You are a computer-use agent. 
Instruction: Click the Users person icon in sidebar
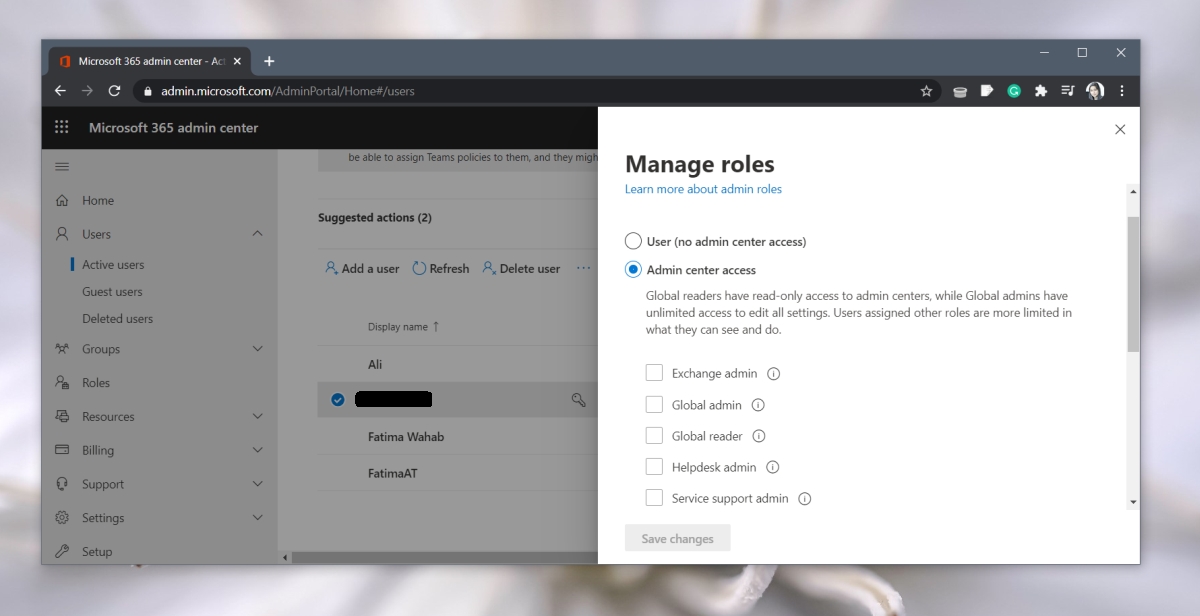[x=62, y=234]
